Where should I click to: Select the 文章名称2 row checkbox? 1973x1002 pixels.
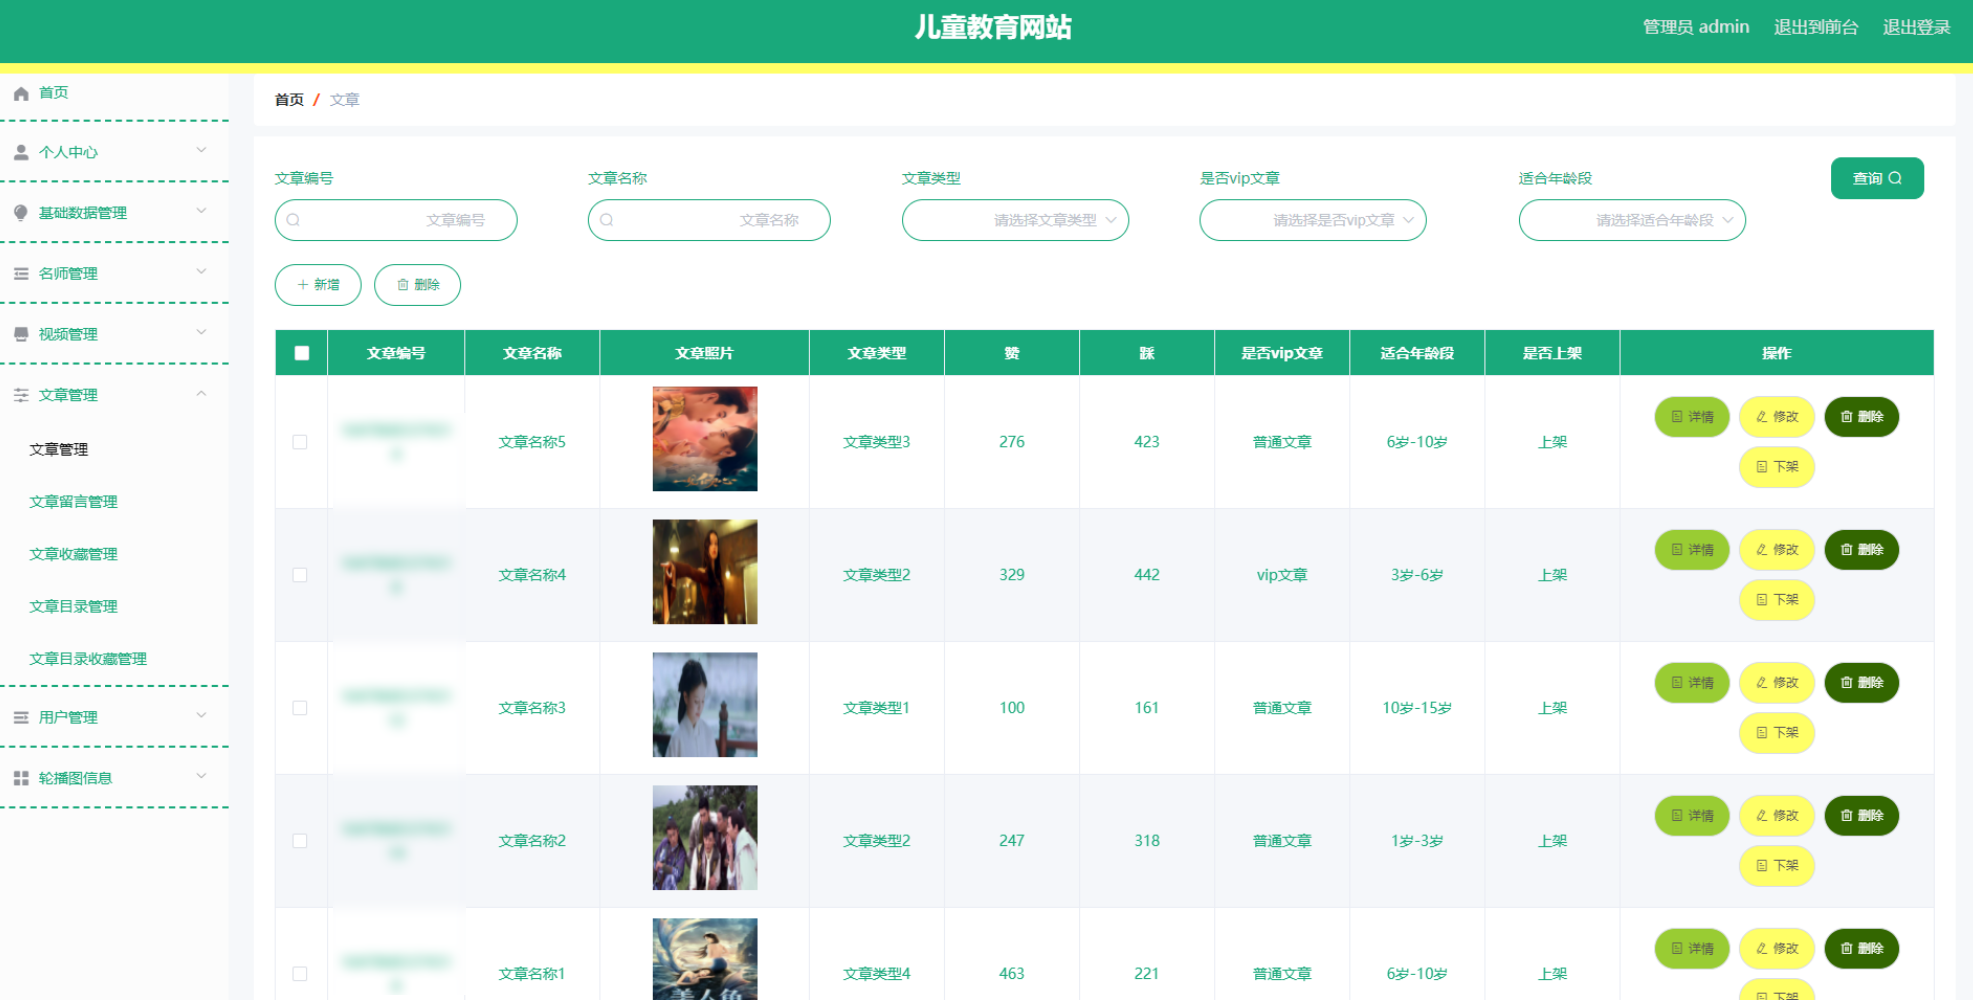click(300, 841)
